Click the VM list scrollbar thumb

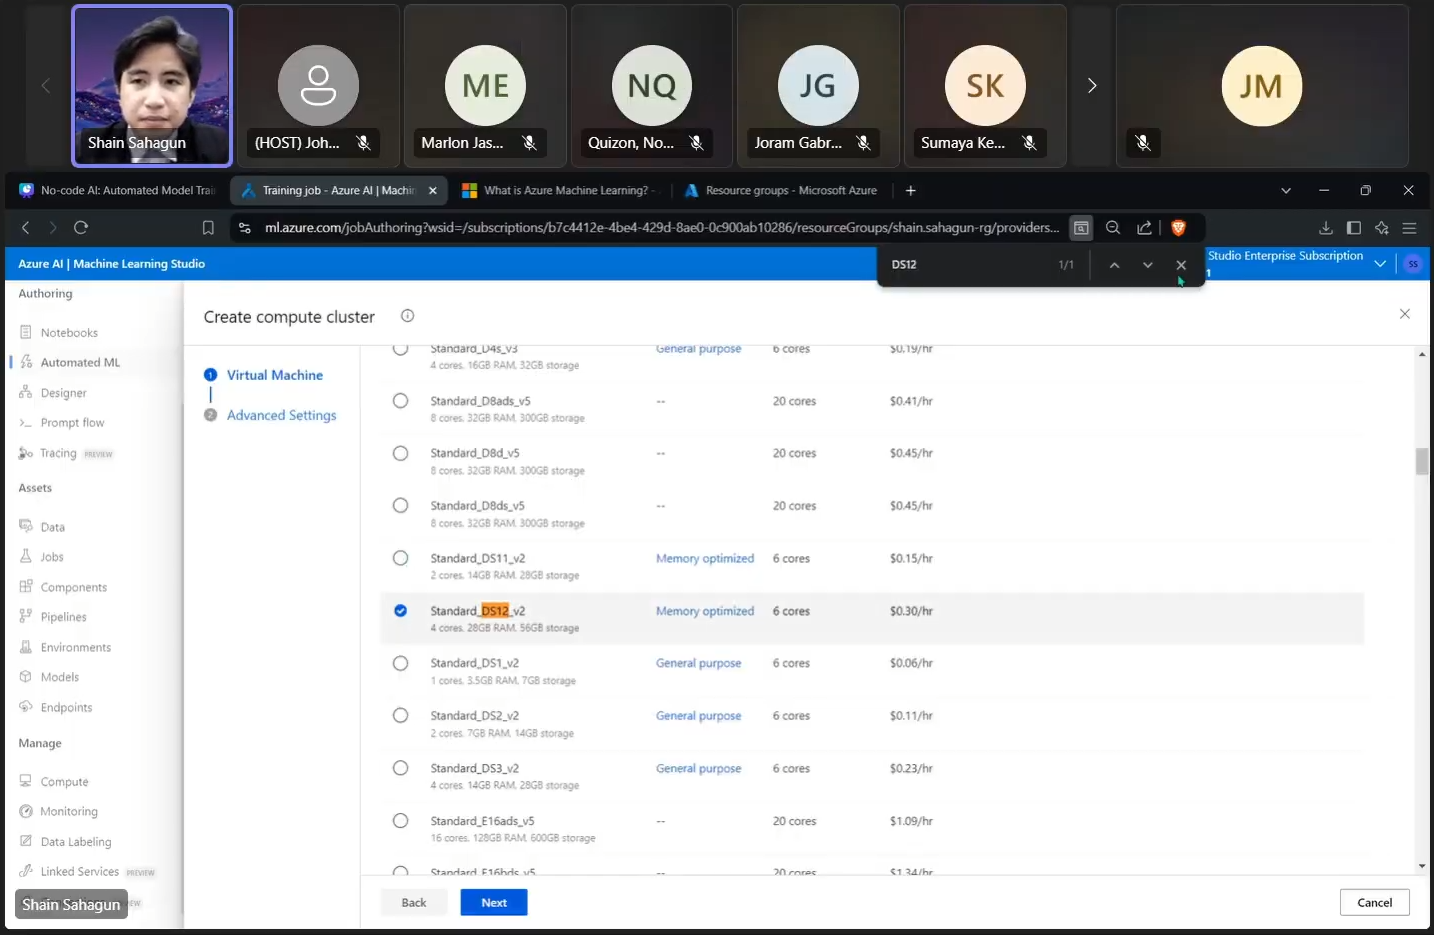point(1422,461)
